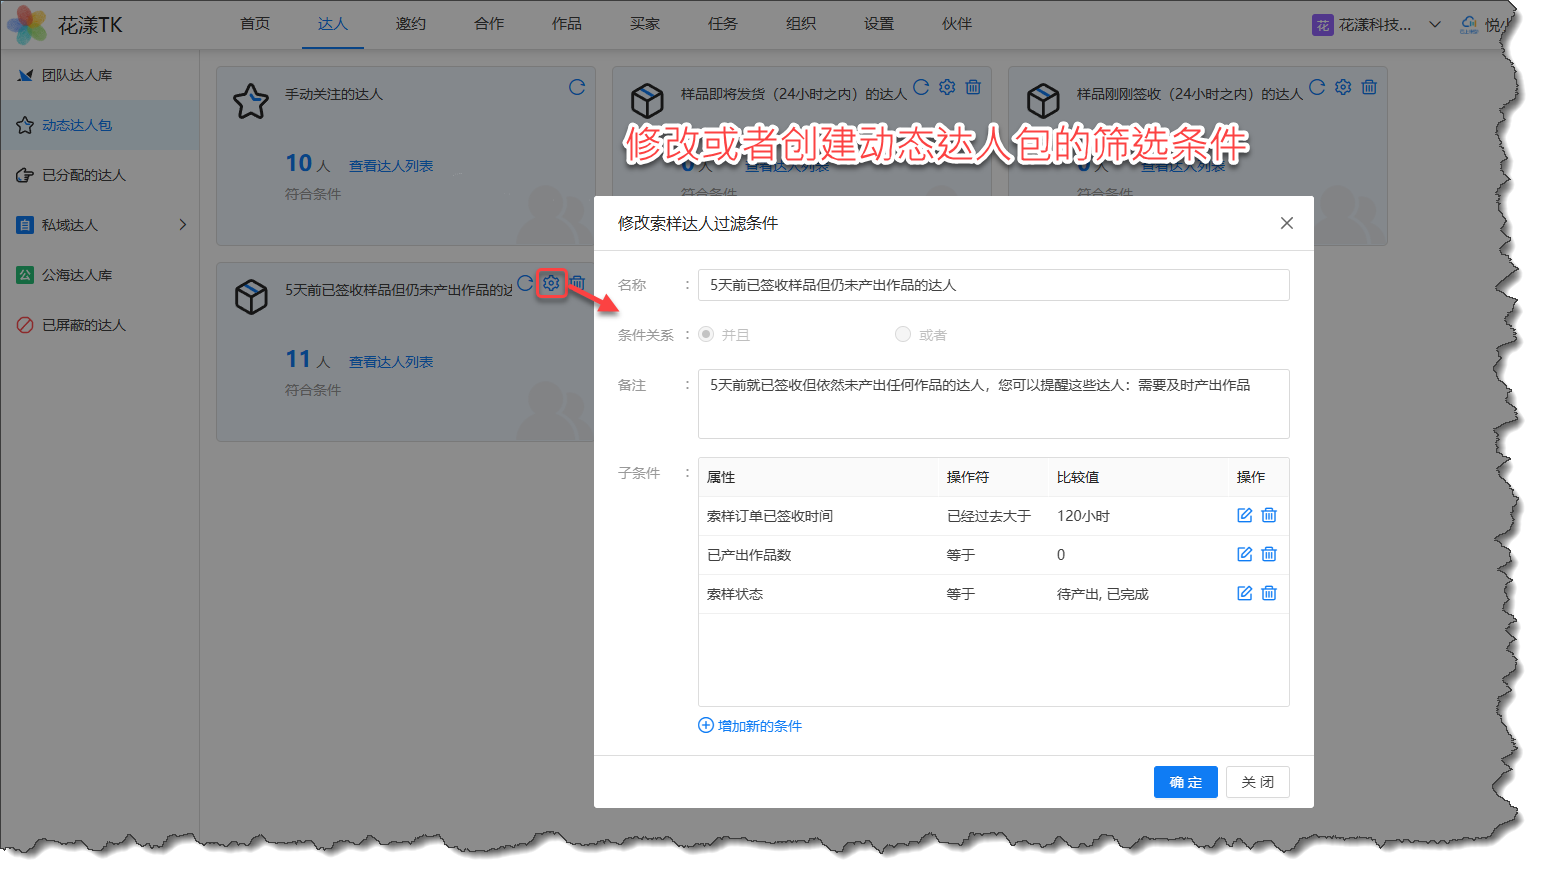Click the 确定 confirm button
Image resolution: width=1541 pixels, height=875 pixels.
[x=1185, y=782]
